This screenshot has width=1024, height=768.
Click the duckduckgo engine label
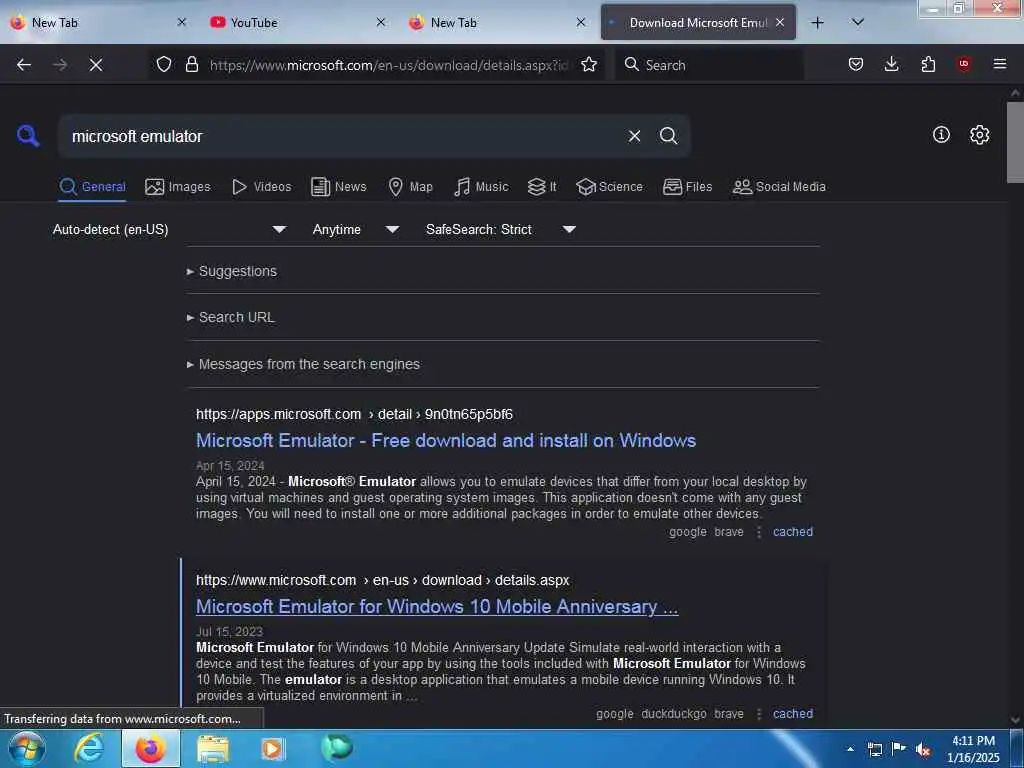673,714
